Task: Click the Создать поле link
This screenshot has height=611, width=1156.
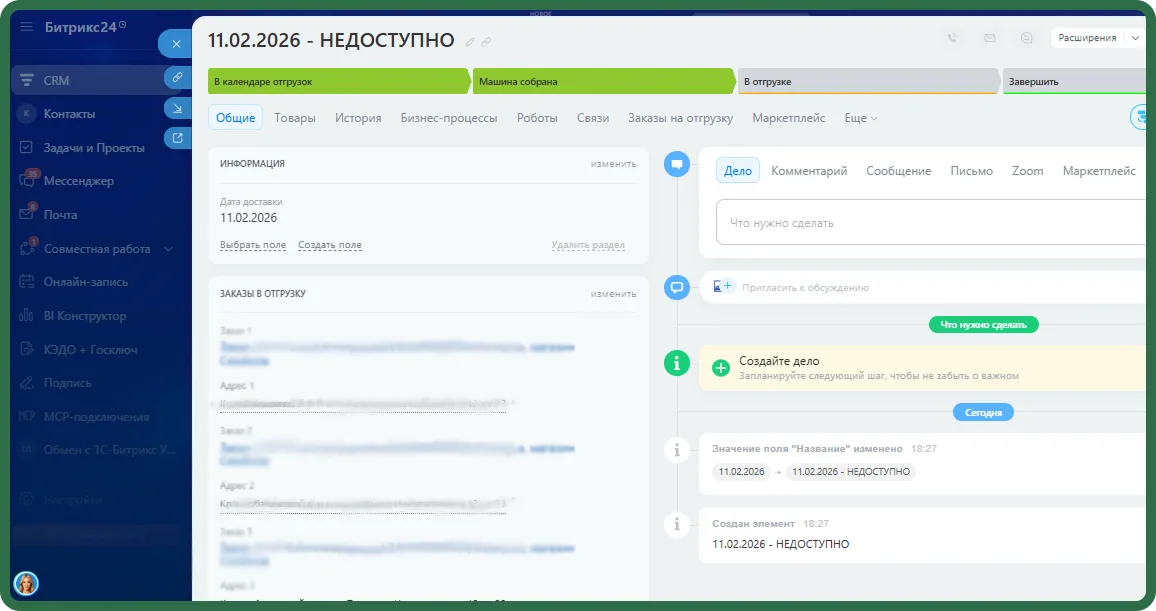Action: point(330,245)
